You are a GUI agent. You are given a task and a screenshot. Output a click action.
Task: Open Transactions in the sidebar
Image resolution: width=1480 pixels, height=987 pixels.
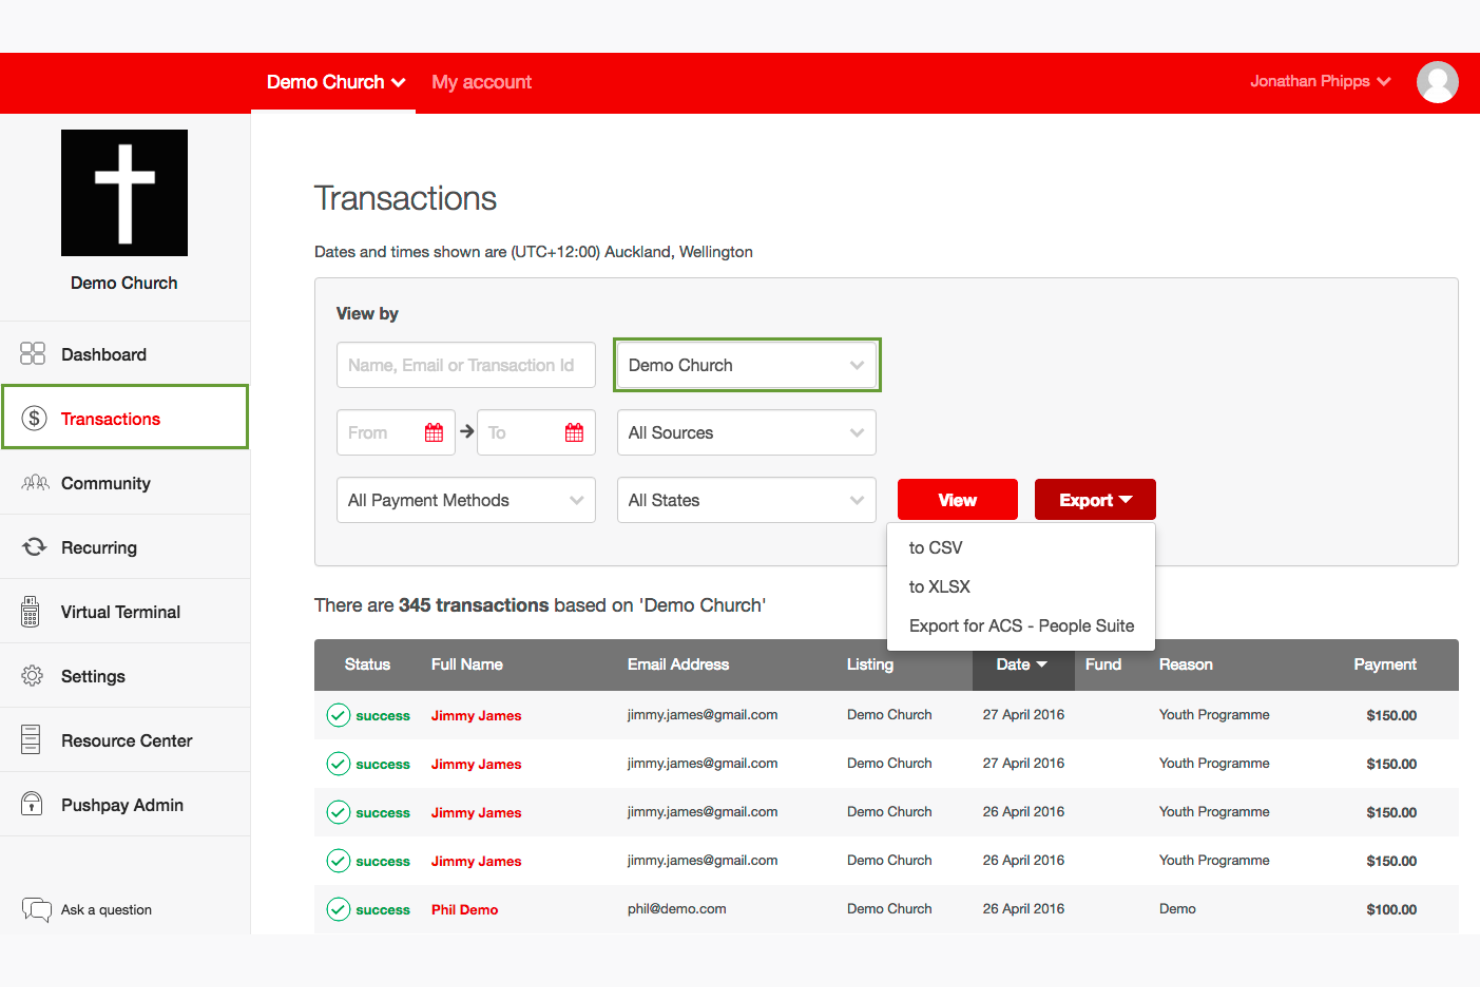click(125, 418)
